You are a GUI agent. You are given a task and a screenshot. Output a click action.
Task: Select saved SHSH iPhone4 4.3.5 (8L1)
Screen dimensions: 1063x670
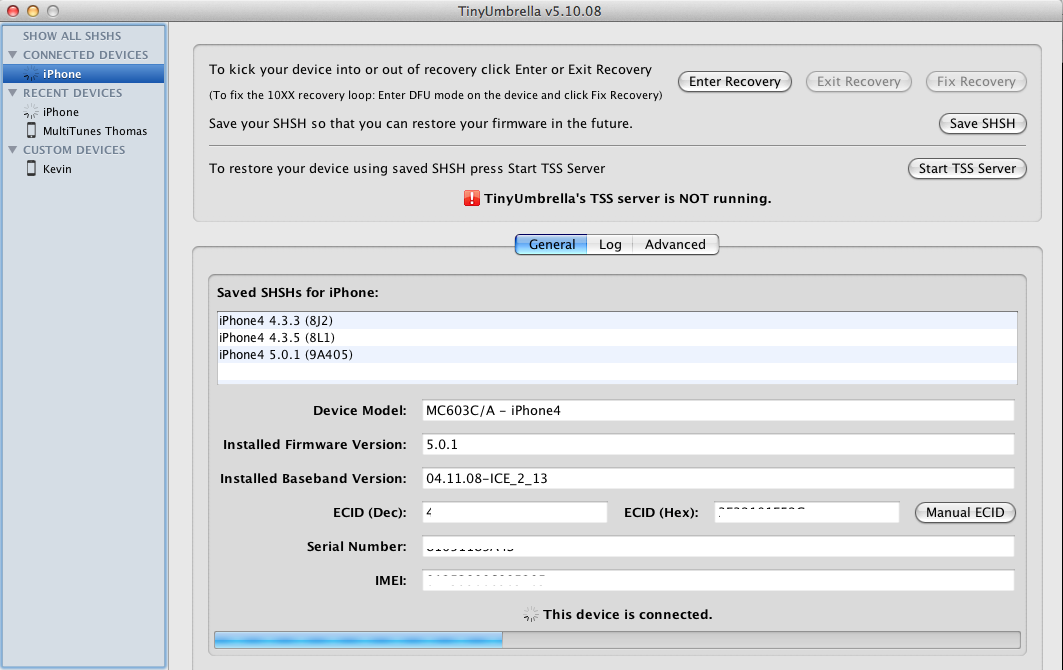617,337
